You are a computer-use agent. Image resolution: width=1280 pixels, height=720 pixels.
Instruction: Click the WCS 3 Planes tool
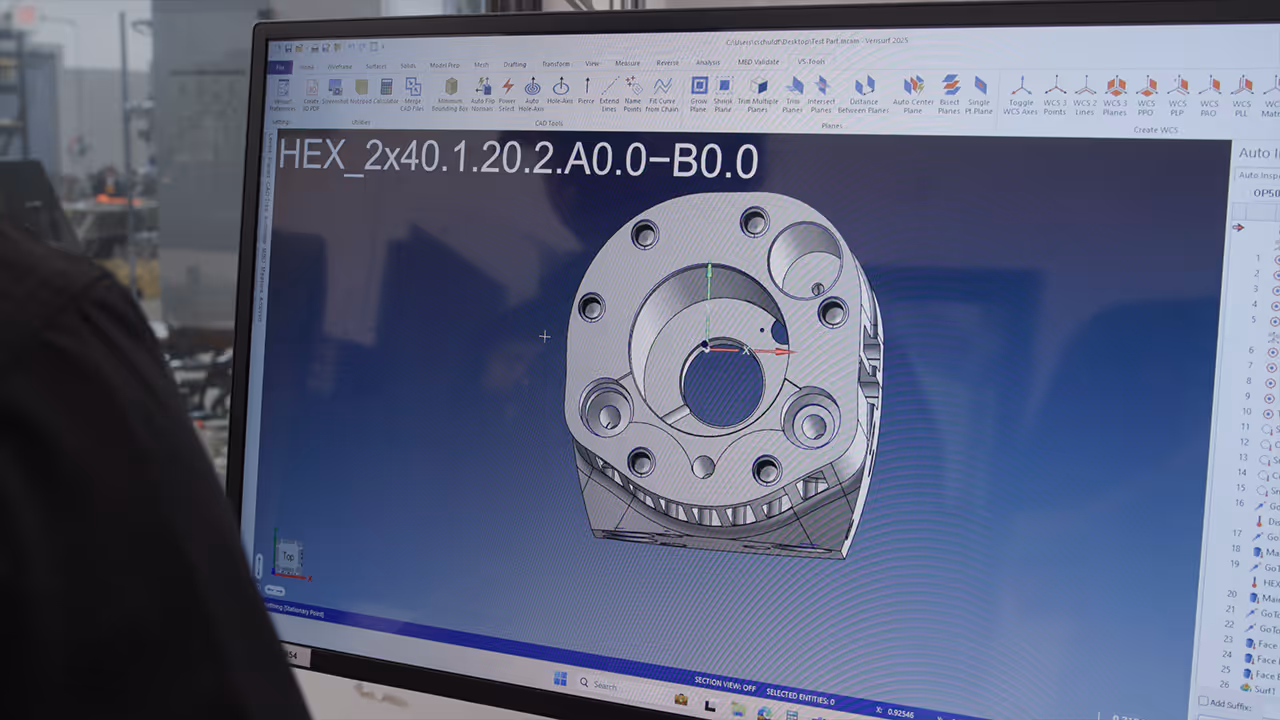click(1115, 94)
